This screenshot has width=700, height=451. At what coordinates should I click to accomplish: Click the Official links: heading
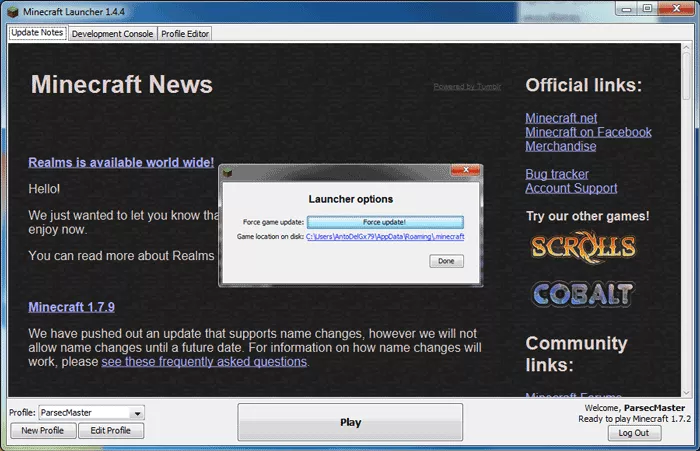pyautogui.click(x=583, y=85)
